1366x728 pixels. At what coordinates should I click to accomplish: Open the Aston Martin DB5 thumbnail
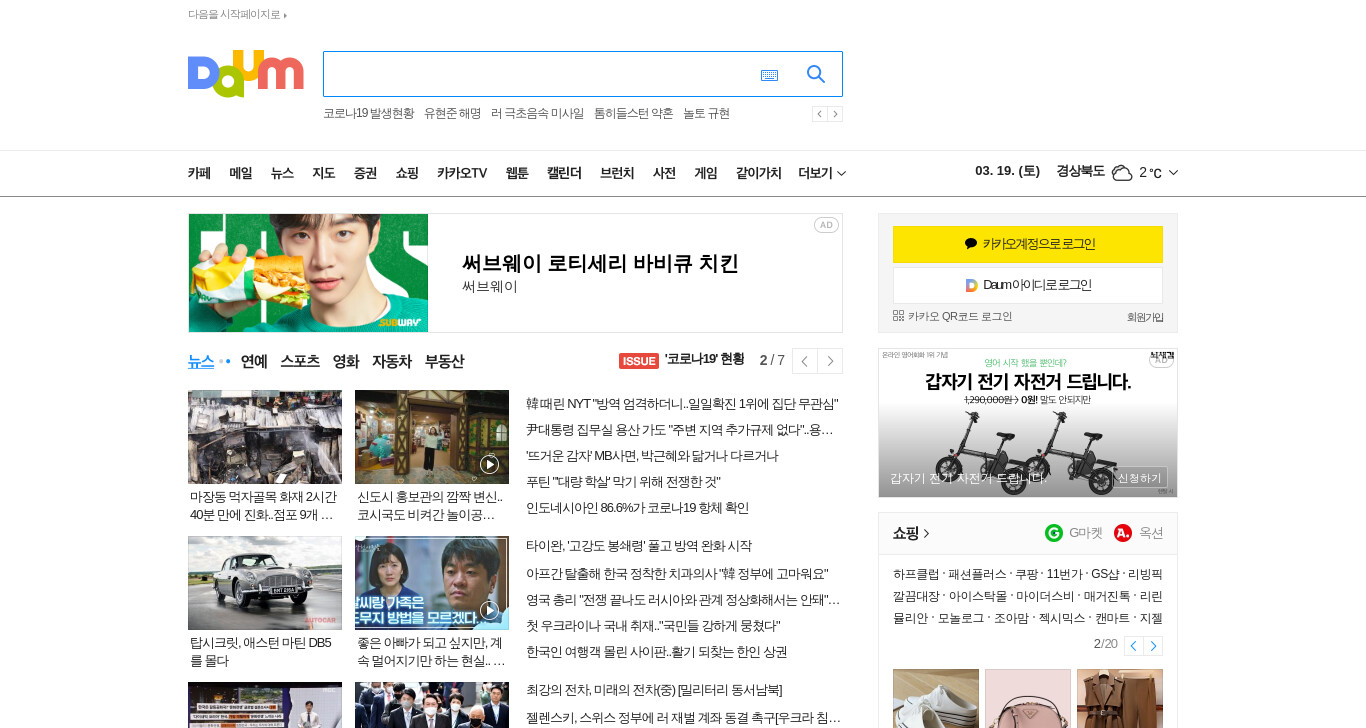(265, 583)
